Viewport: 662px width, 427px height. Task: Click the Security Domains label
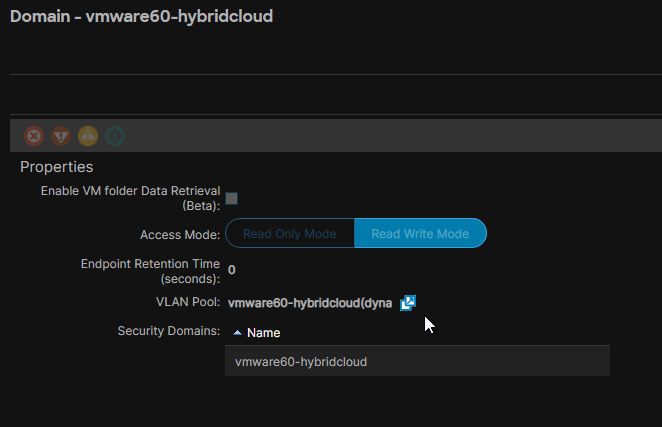(168, 331)
